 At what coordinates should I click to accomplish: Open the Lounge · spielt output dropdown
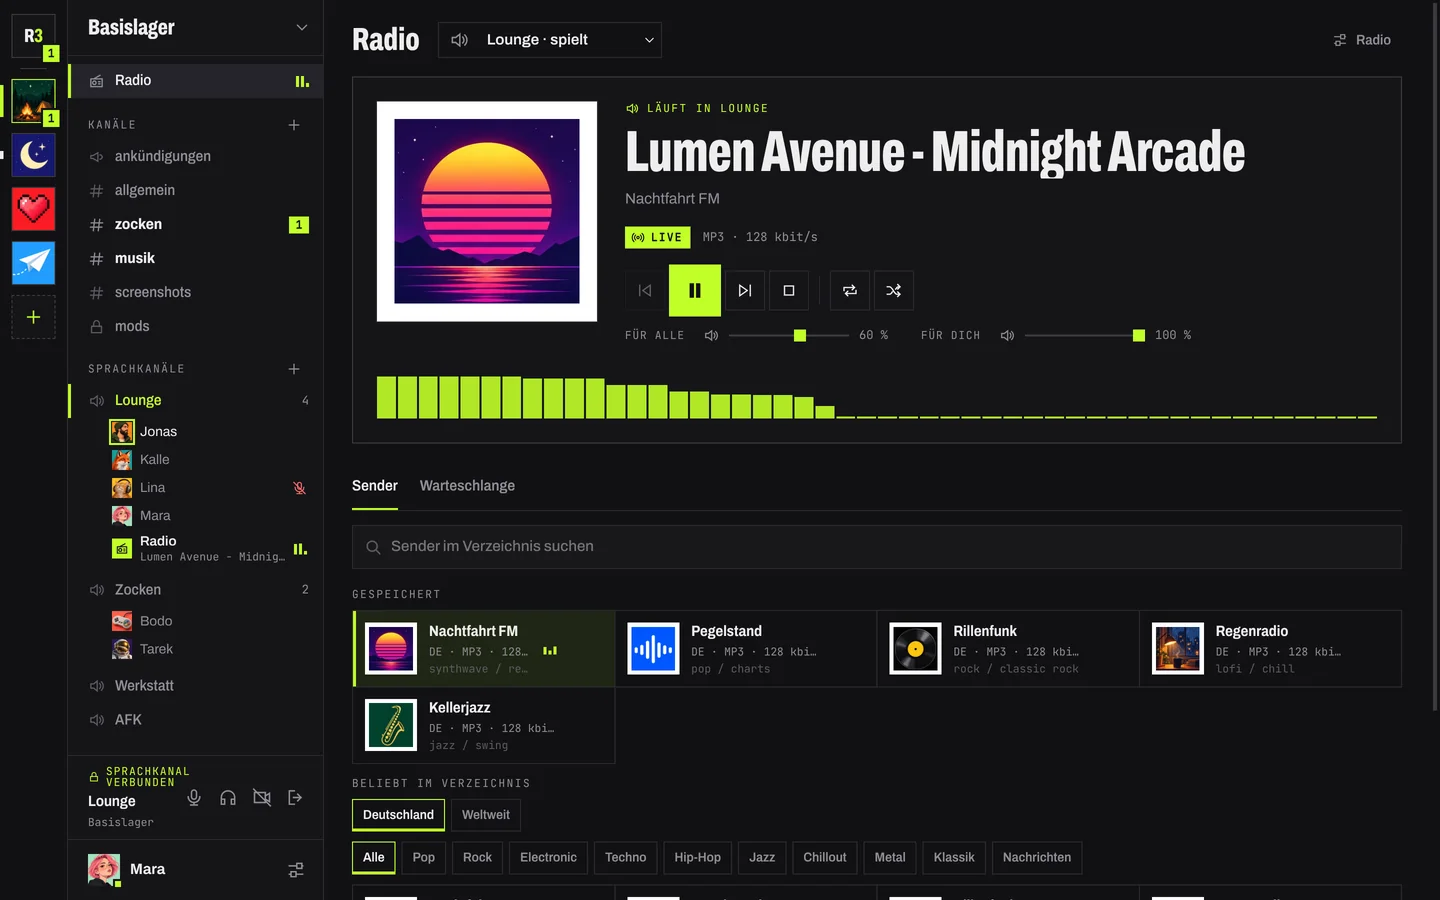[550, 40]
